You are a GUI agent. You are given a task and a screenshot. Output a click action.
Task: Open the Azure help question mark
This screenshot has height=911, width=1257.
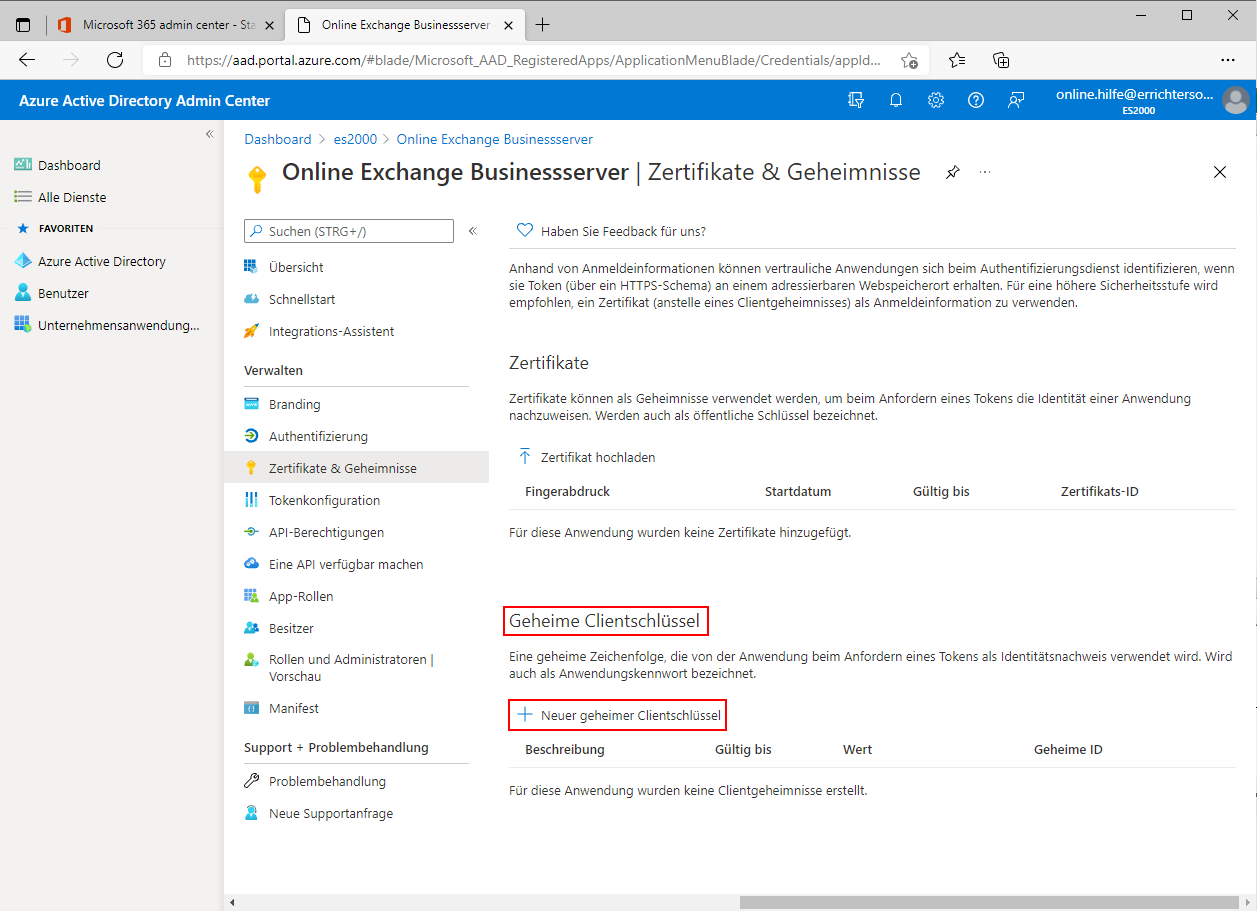(x=976, y=100)
